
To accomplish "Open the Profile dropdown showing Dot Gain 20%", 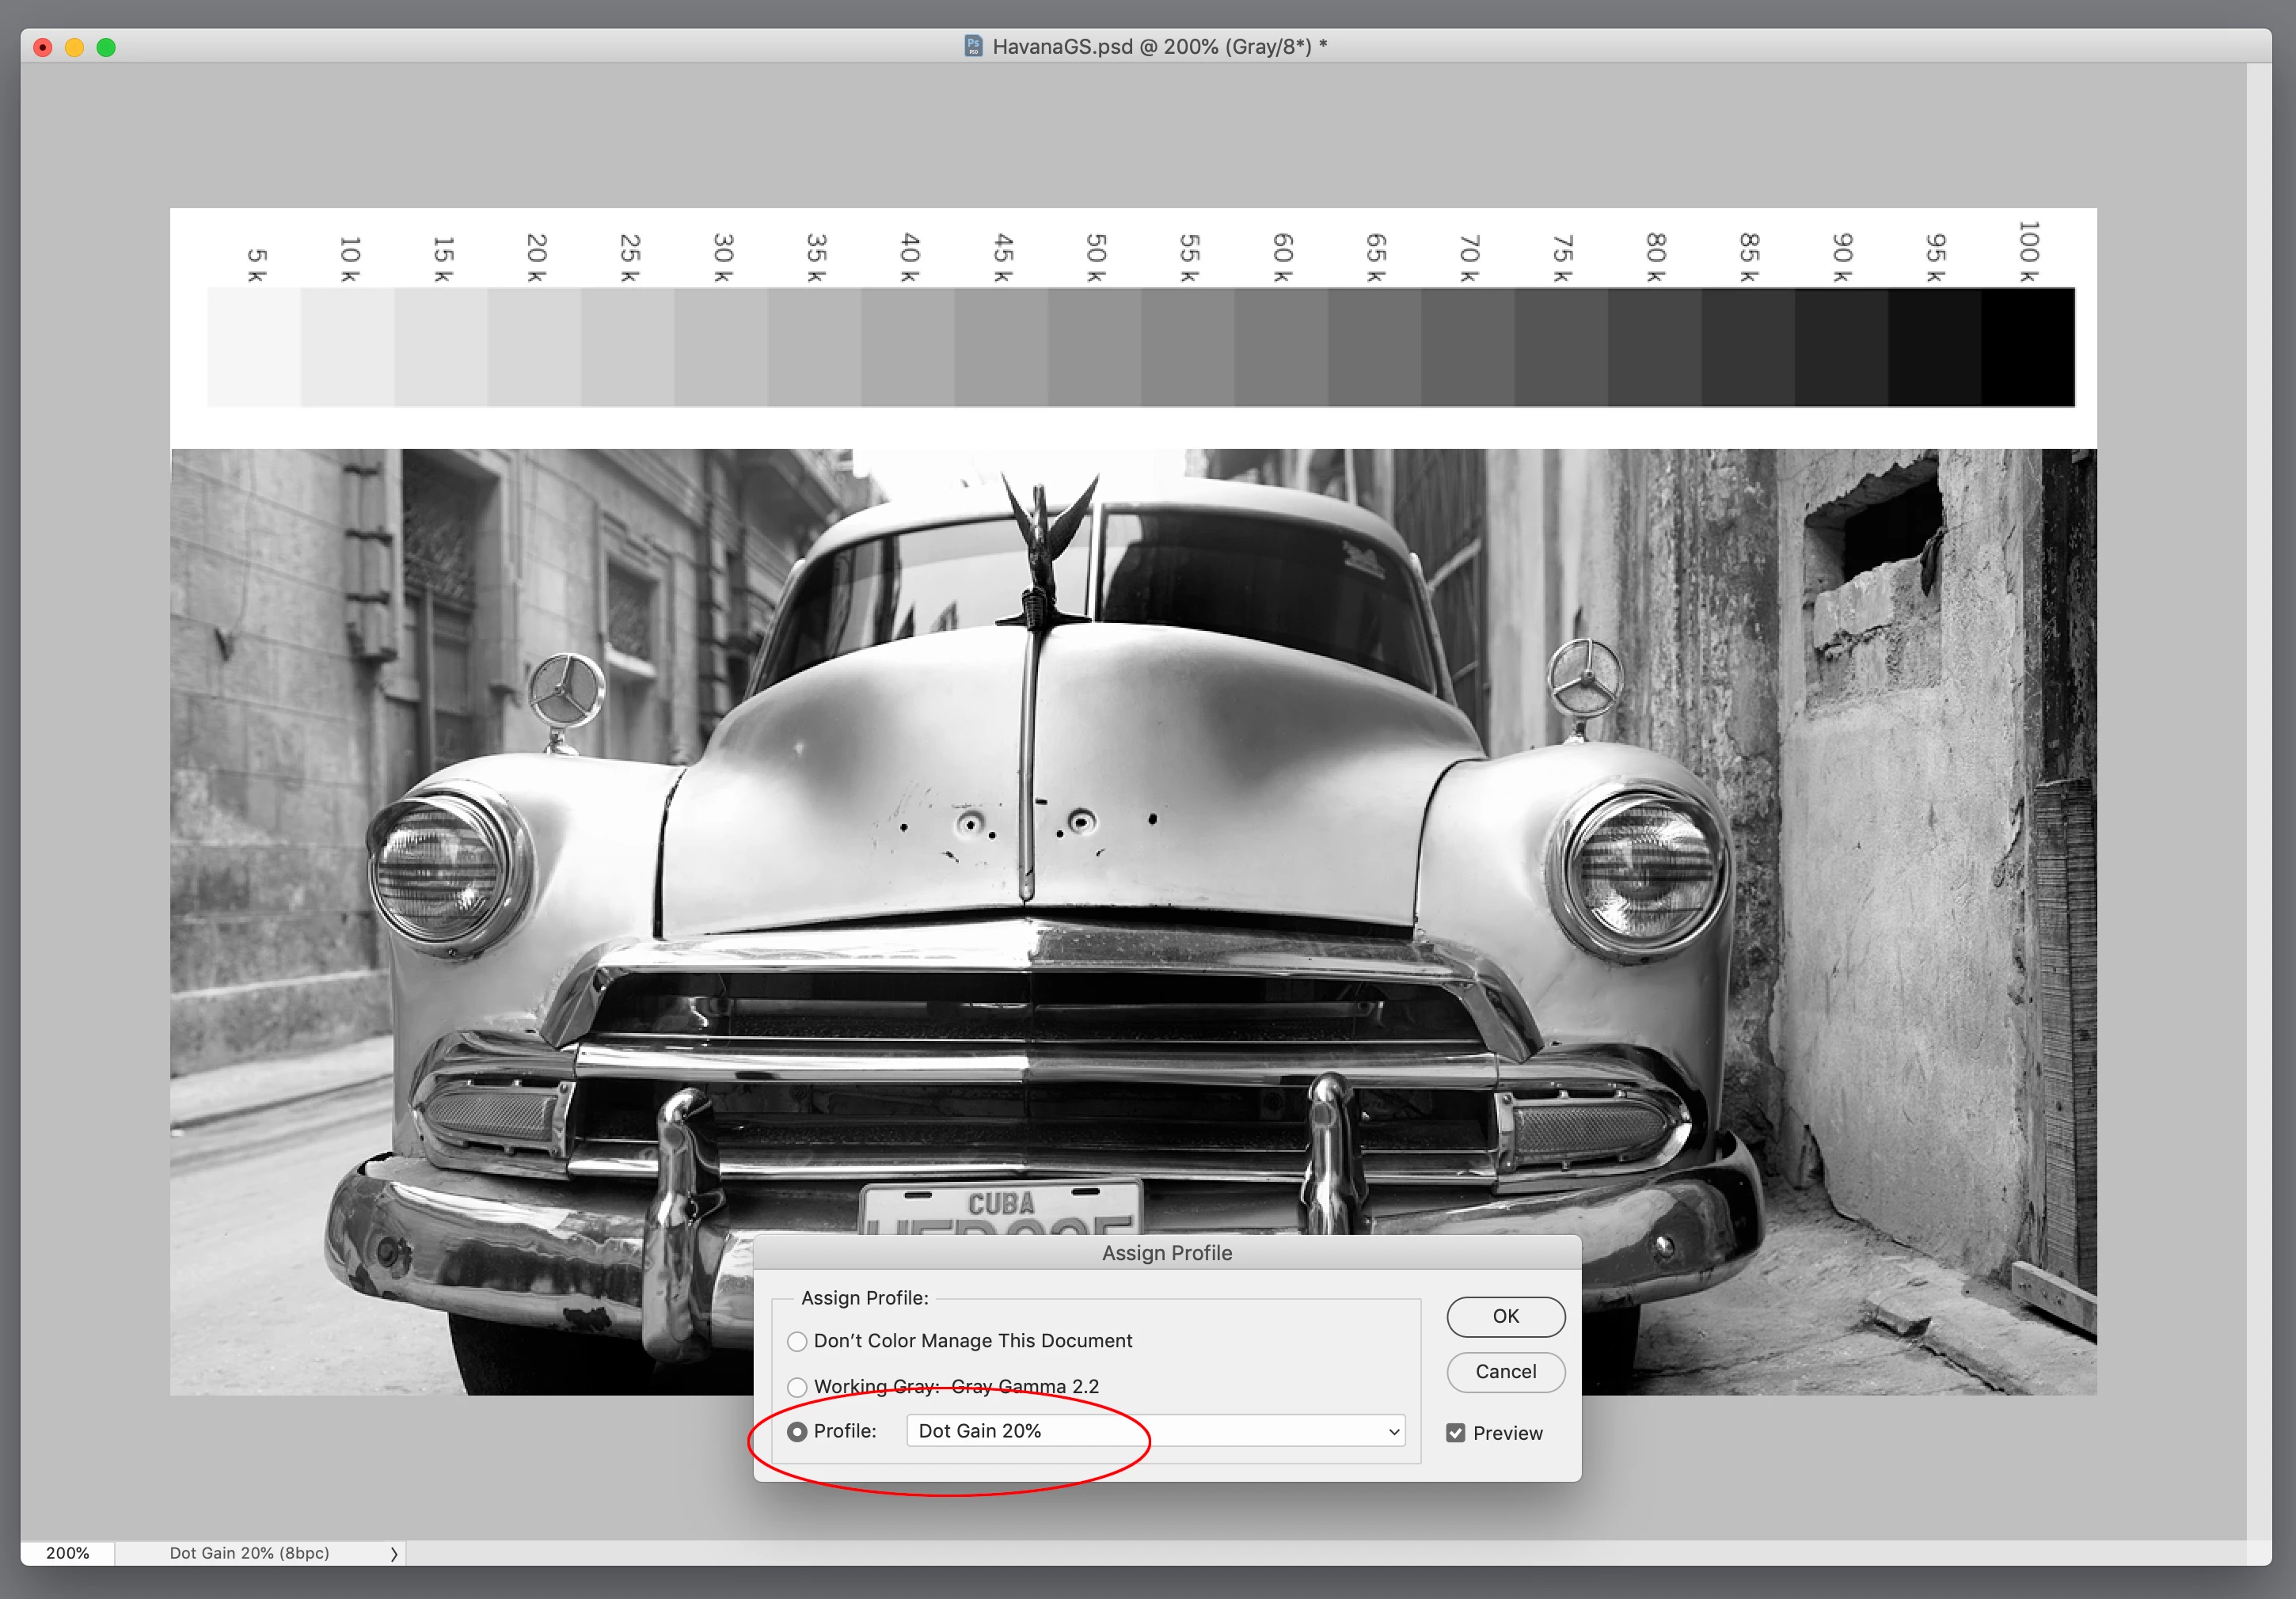I will click(1155, 1431).
